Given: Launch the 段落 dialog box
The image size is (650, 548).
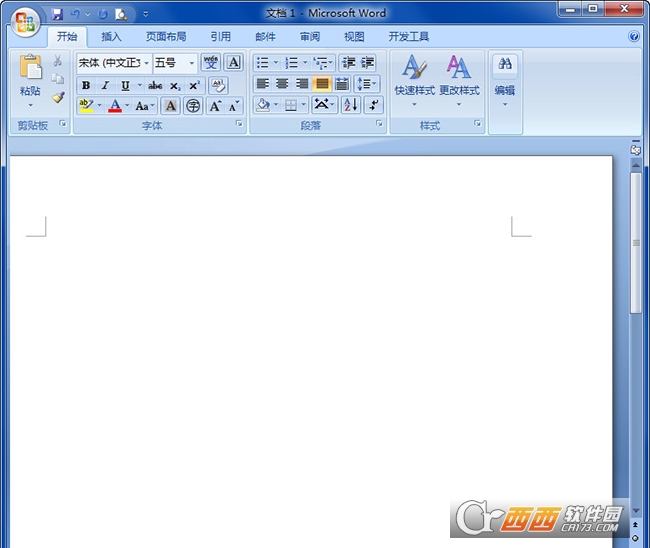Looking at the screenshot, I should coord(379,124).
